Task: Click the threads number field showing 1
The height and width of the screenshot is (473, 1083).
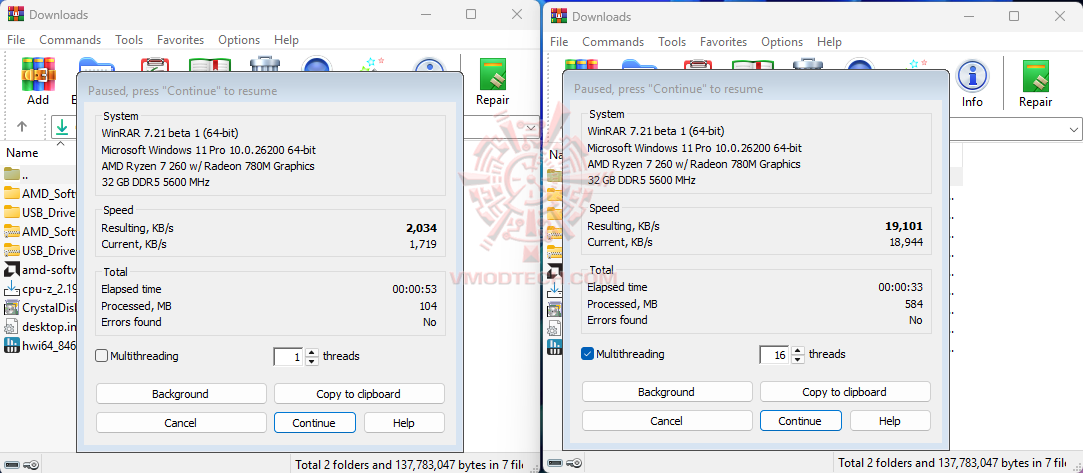Action: click(289, 357)
